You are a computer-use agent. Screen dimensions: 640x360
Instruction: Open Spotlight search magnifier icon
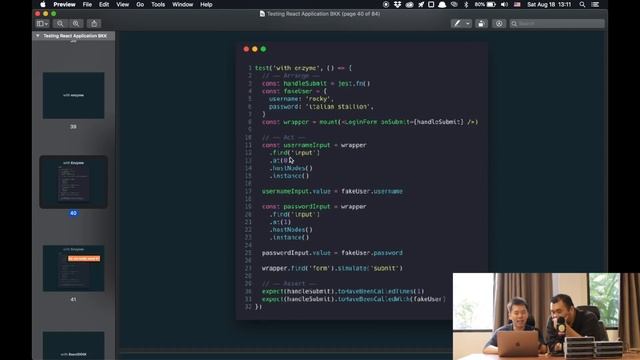tap(582, 4)
